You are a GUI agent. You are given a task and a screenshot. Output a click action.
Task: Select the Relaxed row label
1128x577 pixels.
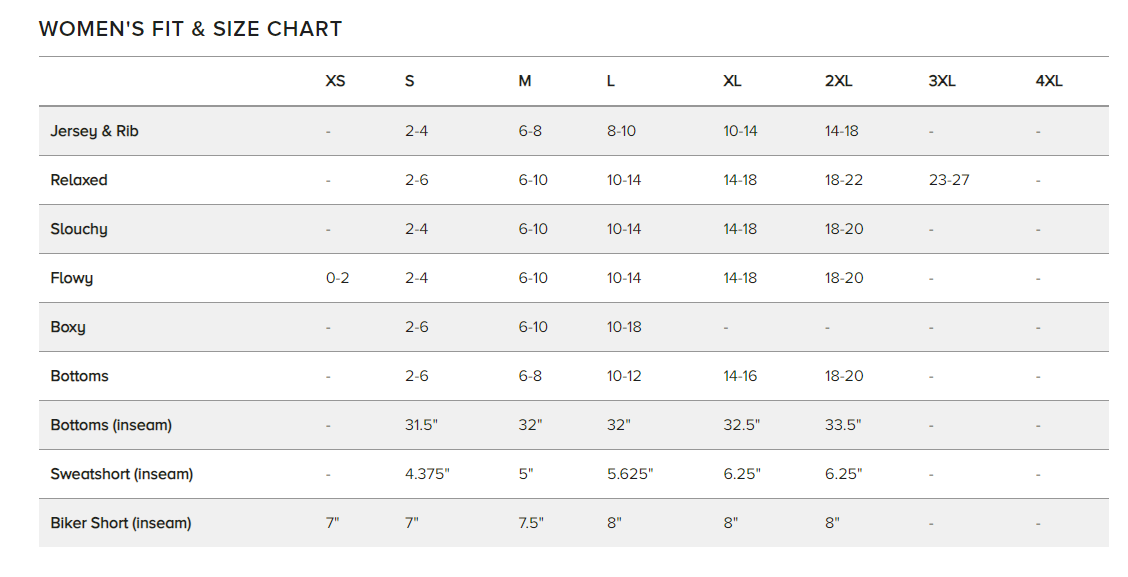tap(79, 180)
